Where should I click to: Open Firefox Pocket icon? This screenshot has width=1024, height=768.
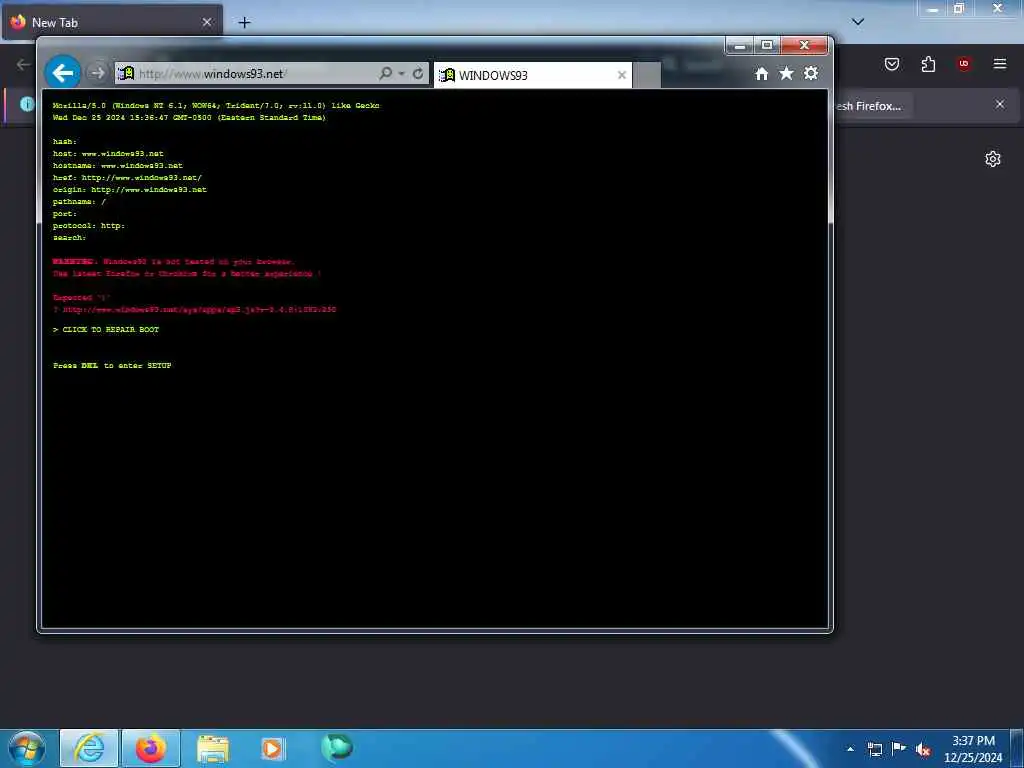(x=892, y=64)
